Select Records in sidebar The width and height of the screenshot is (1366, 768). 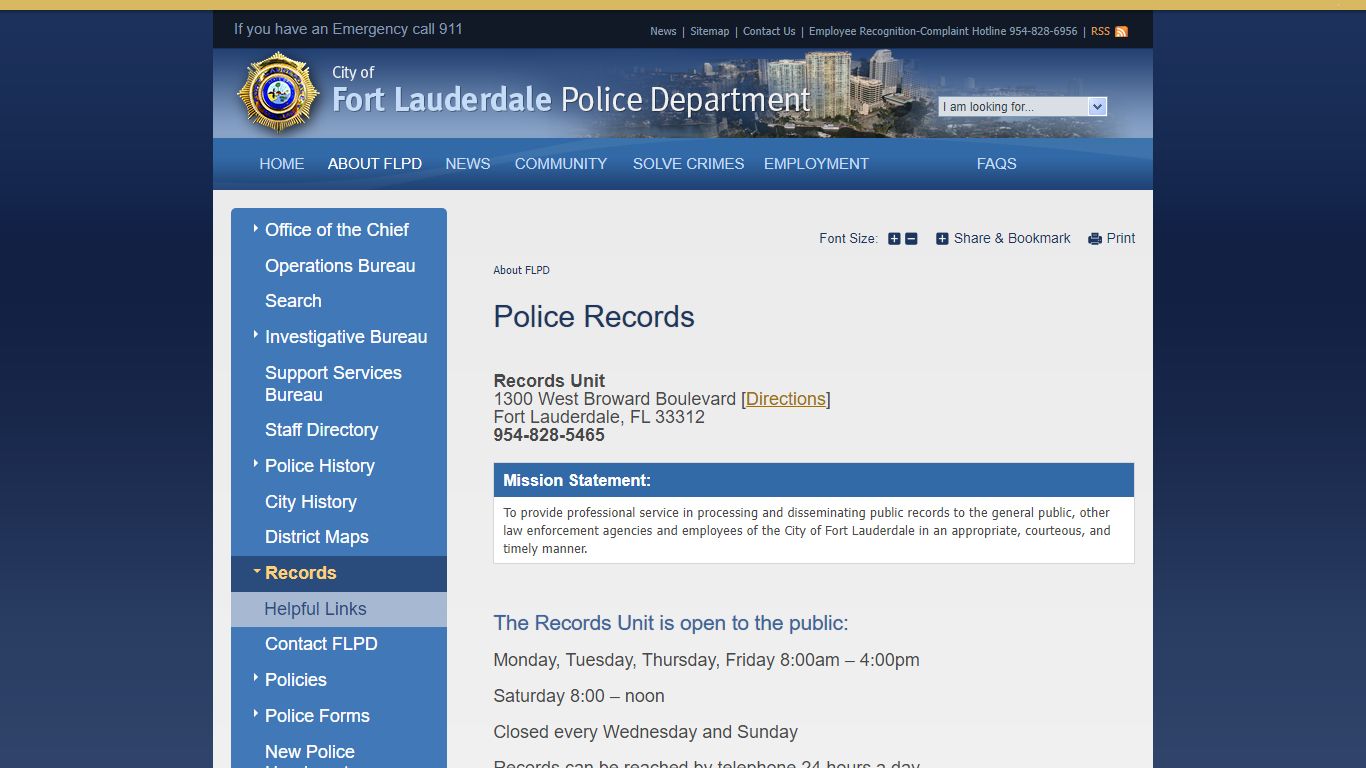coord(301,573)
